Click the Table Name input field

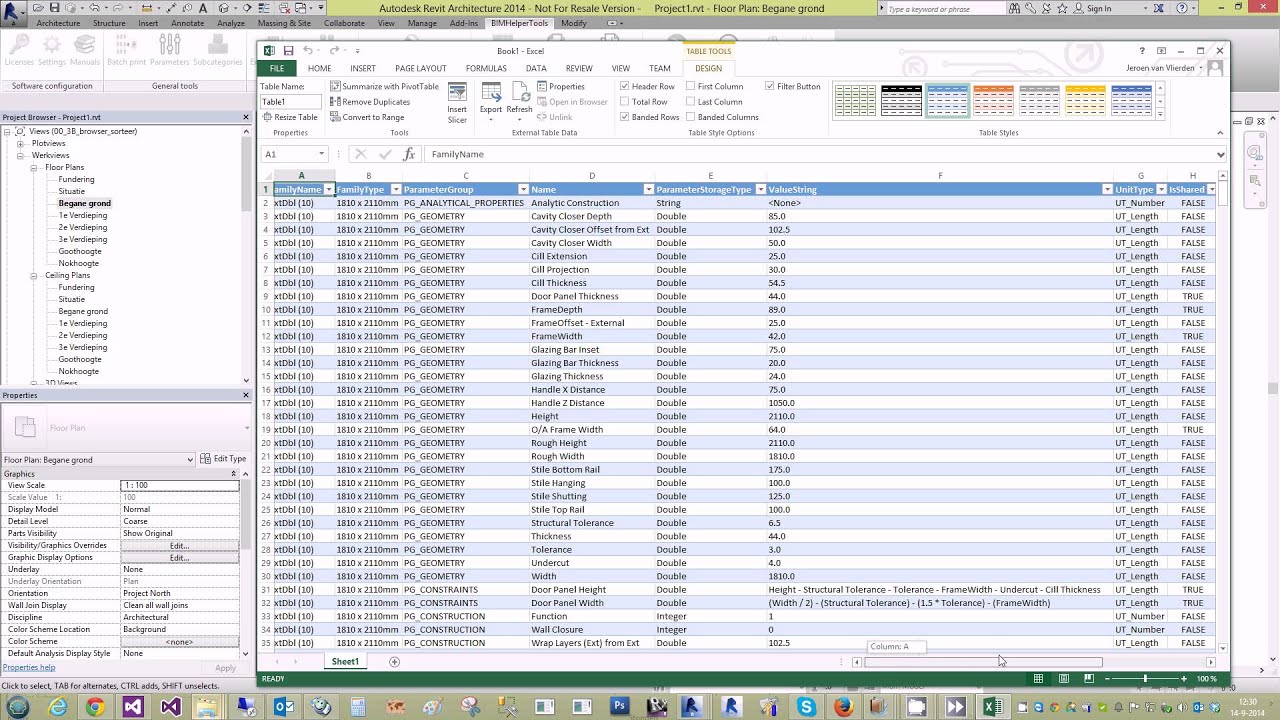pos(290,102)
